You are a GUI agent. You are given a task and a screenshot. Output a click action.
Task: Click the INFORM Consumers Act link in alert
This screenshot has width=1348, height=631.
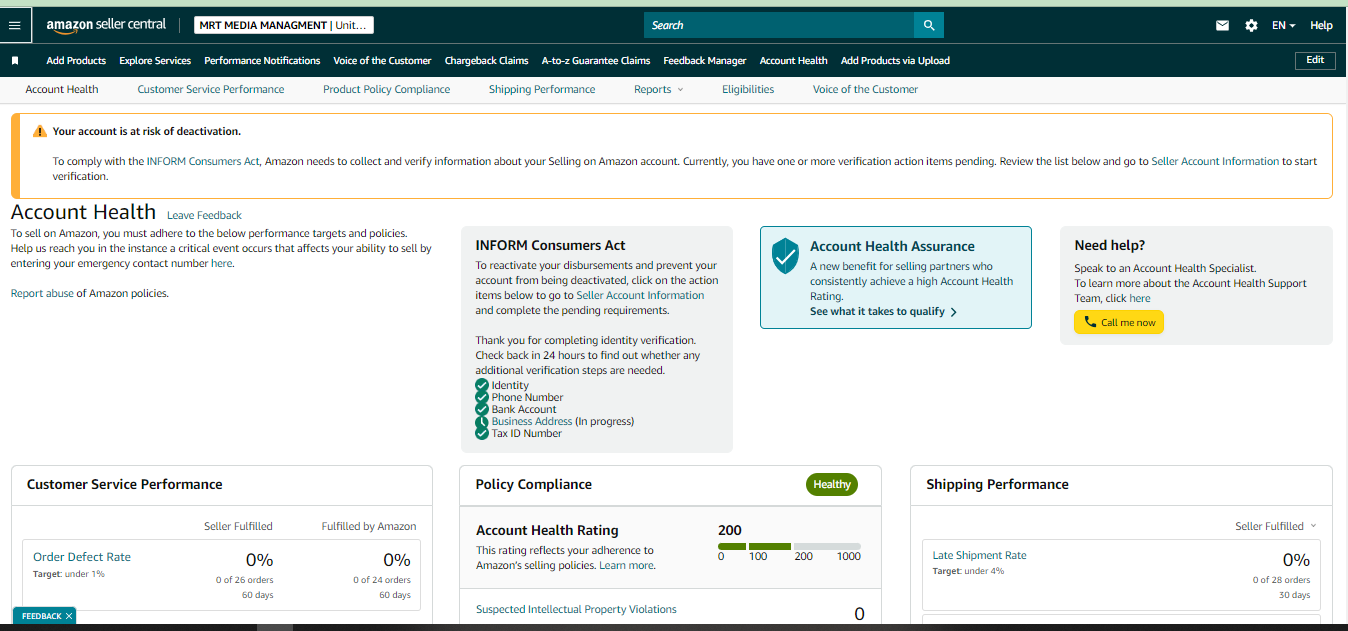(x=203, y=161)
